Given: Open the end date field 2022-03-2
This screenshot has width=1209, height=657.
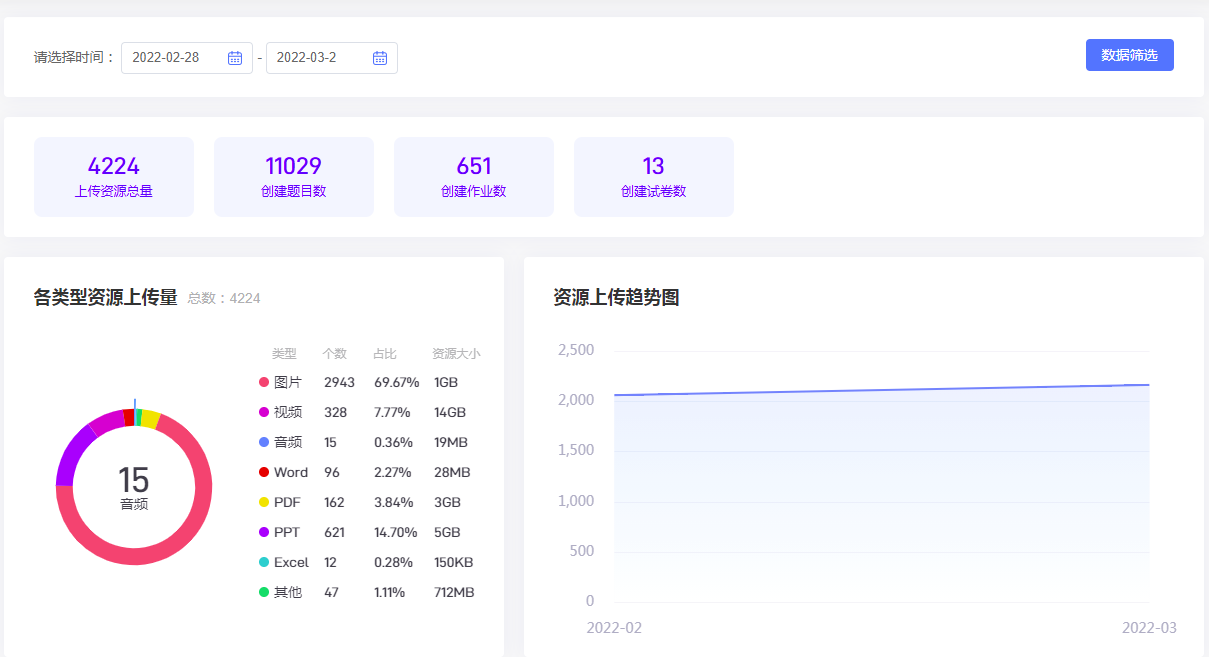Looking at the screenshot, I should (318, 58).
